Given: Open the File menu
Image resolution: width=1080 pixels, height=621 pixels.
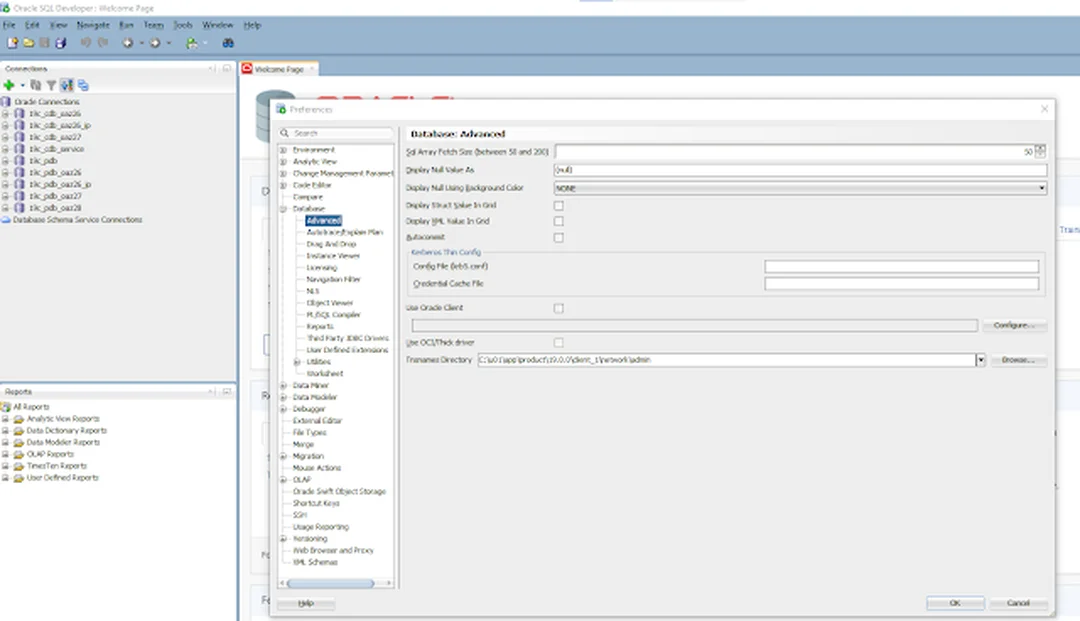Looking at the screenshot, I should click(x=9, y=25).
